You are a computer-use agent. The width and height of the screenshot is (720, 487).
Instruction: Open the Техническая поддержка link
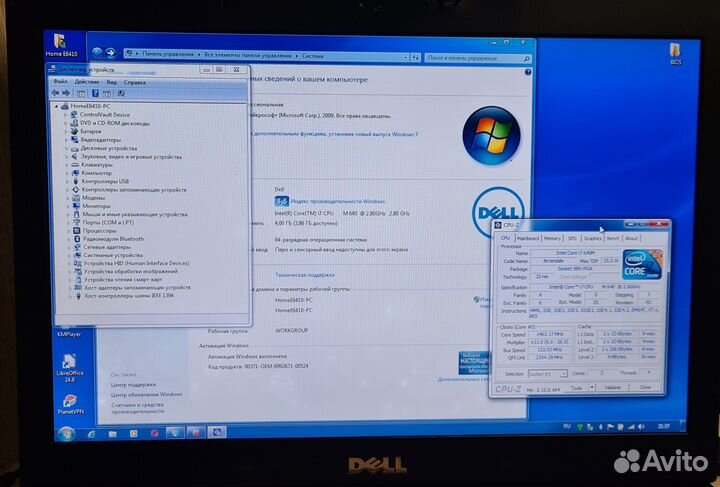304,275
